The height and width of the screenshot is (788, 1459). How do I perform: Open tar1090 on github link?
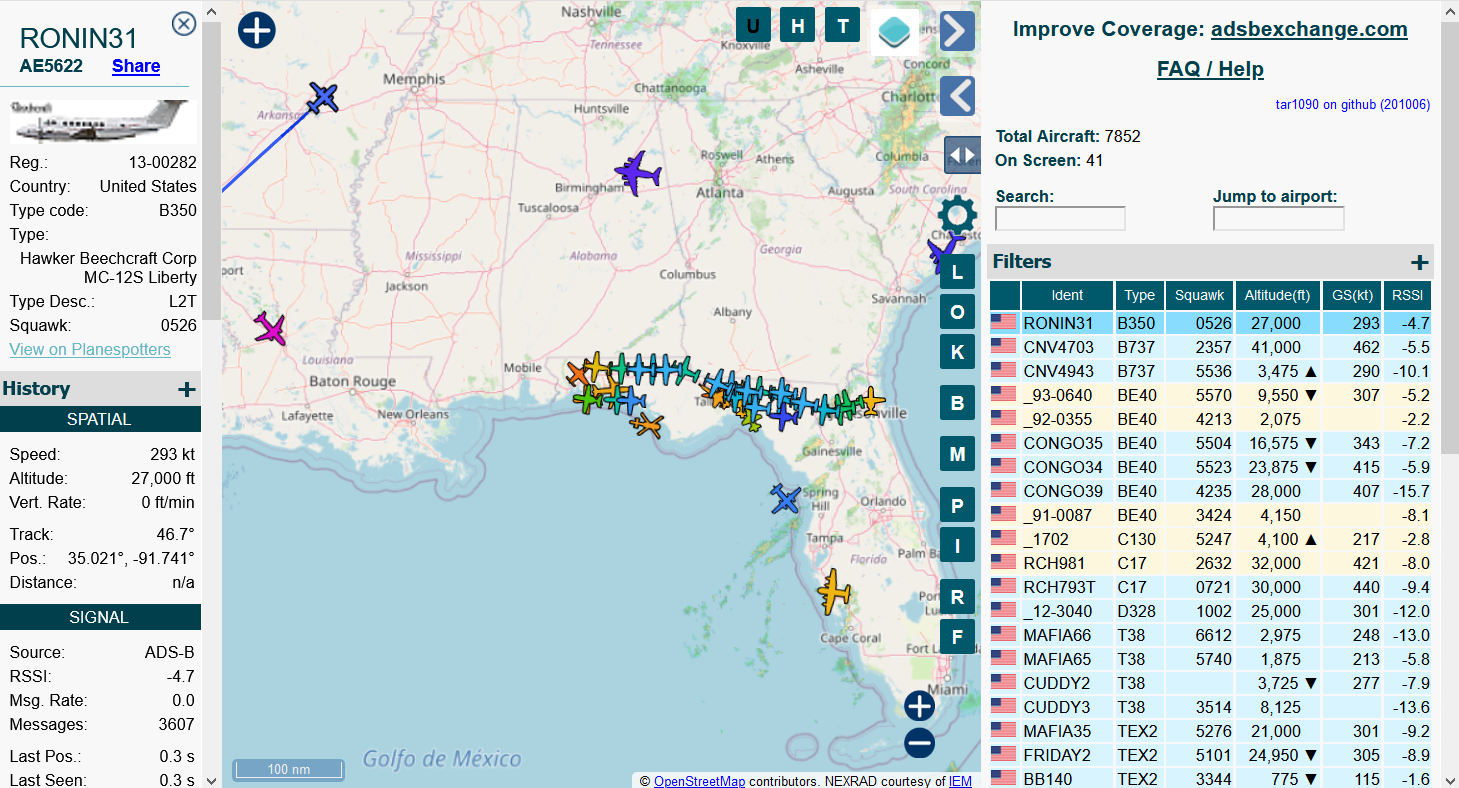coord(1352,104)
